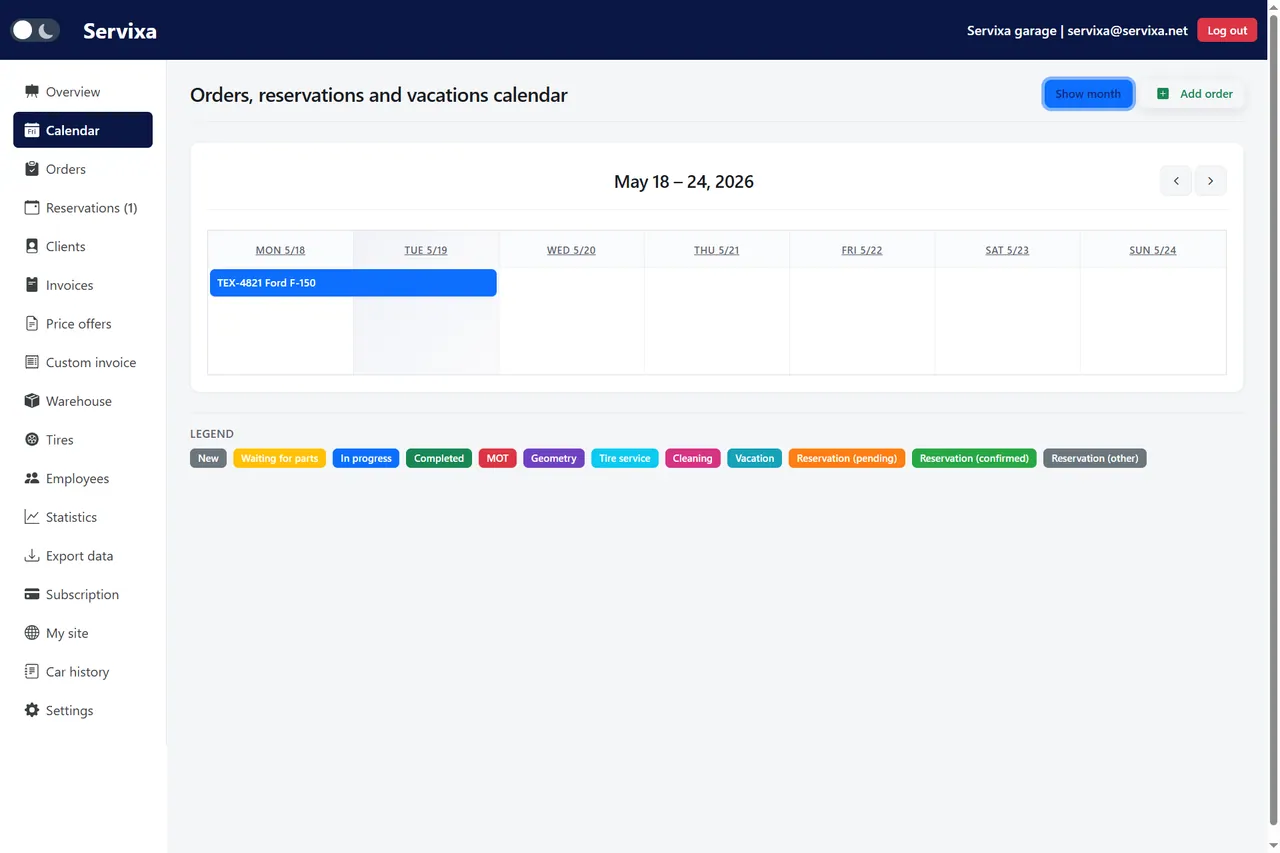This screenshot has height=853, width=1280.
Task: Open the TEX-4821 Ford F-150 order
Action: tap(353, 283)
